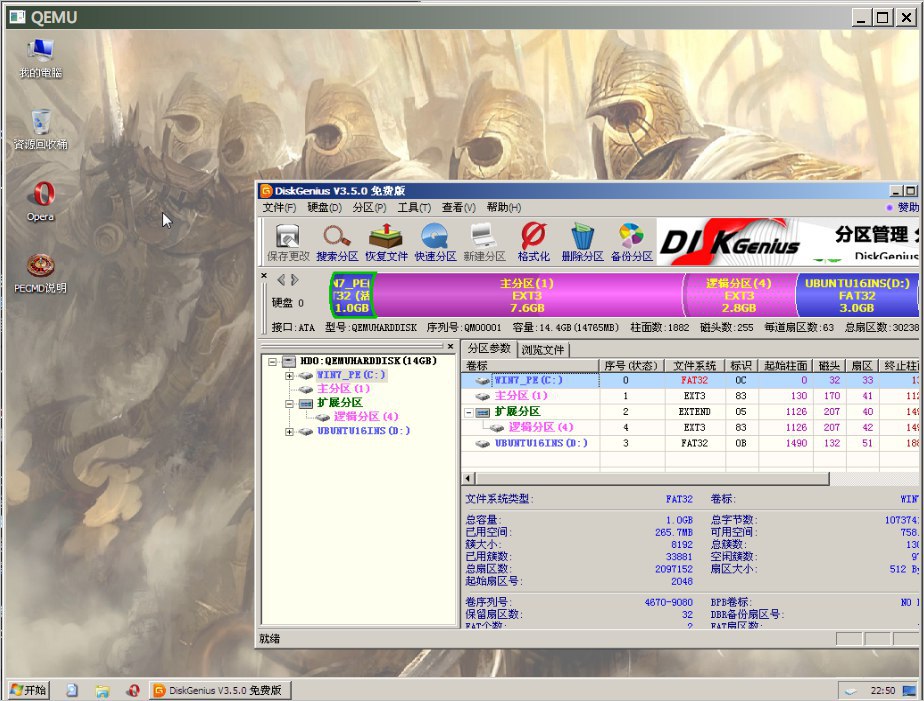The height and width of the screenshot is (701, 924).
Task: Click the 起始柱面 column header
Action: click(x=786, y=366)
